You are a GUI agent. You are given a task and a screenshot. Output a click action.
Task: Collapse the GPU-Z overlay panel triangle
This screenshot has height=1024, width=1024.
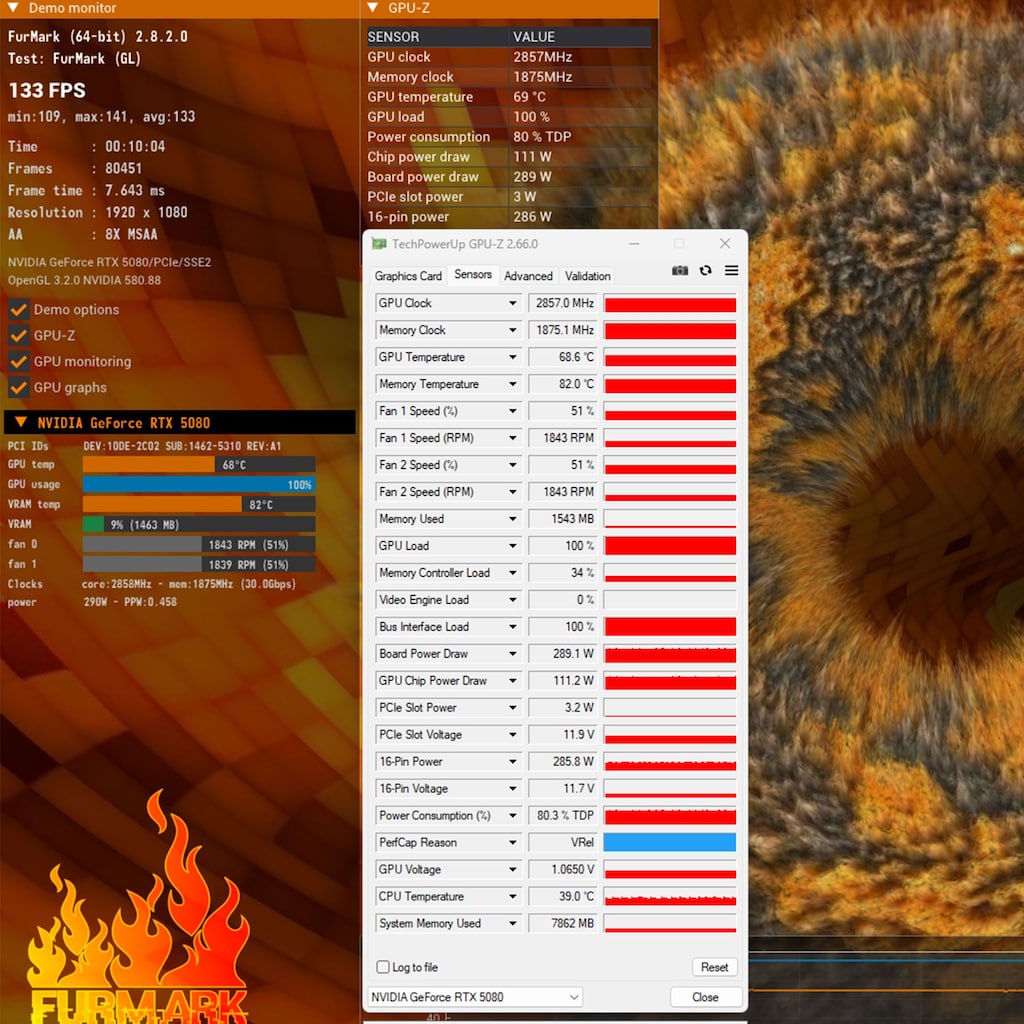pyautogui.click(x=372, y=8)
